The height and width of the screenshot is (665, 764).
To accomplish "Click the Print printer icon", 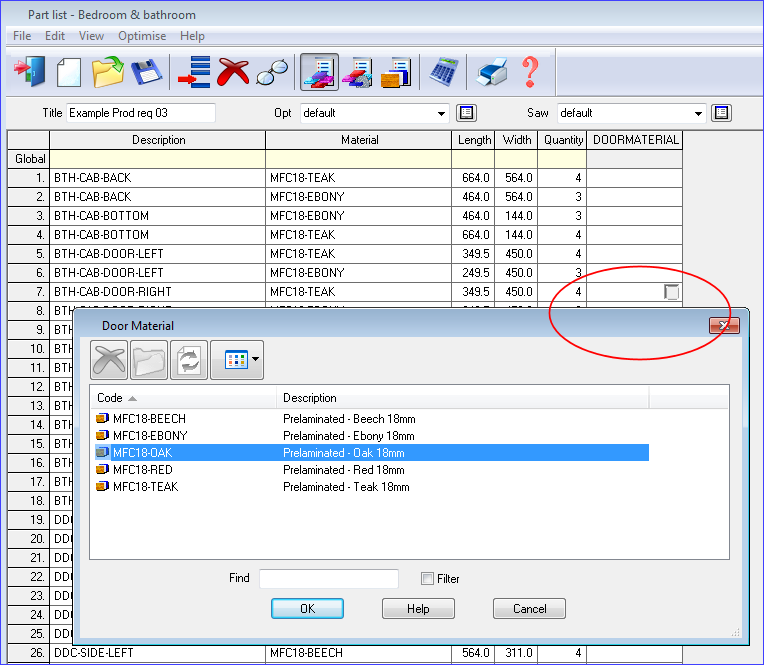I will [491, 72].
